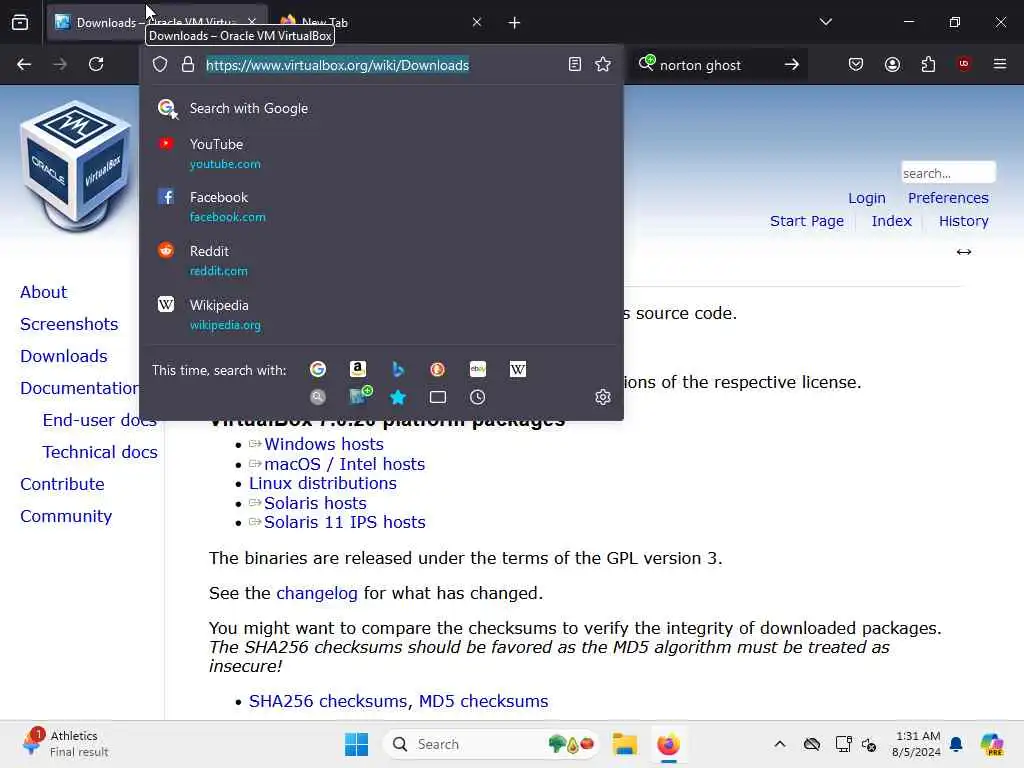Open Firefox View icon
Image resolution: width=1024 pixels, height=768 pixels.
[20, 23]
